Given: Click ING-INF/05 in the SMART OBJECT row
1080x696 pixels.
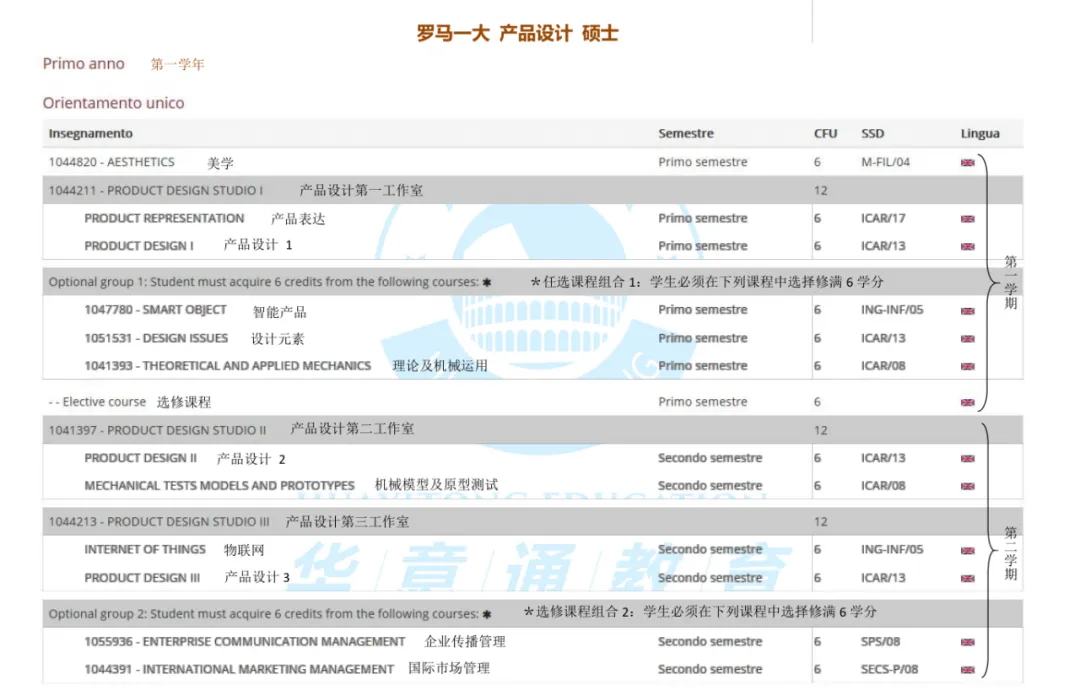Looking at the screenshot, I should 892,309.
